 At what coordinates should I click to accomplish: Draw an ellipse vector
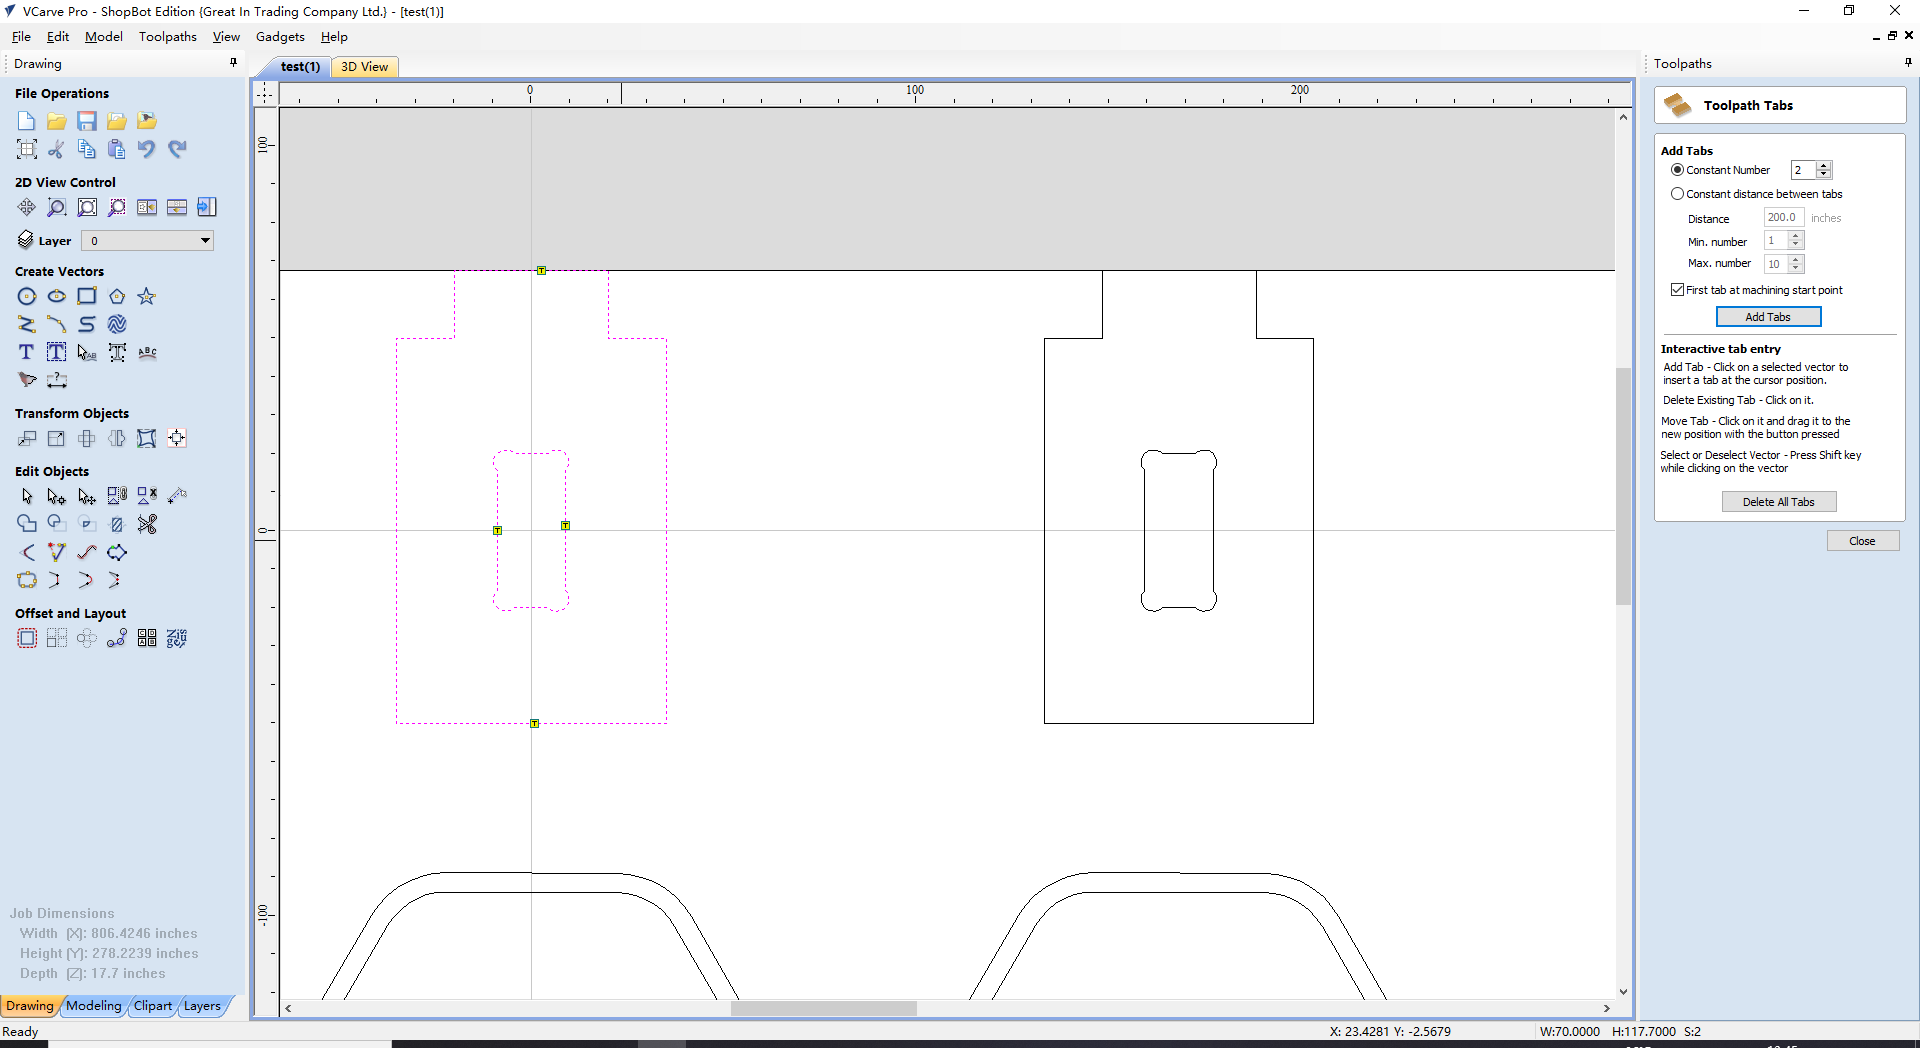tap(57, 296)
